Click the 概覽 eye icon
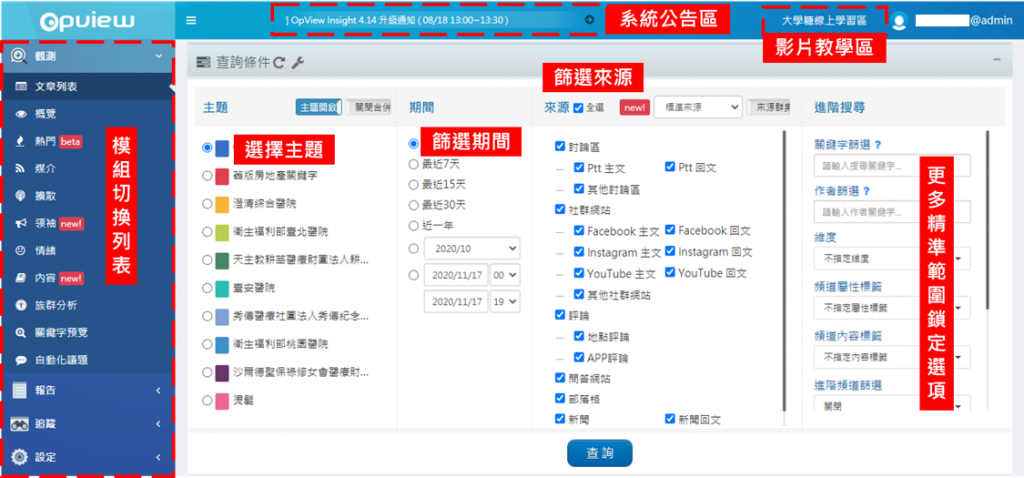Screen dimensions: 1024x478 pyautogui.click(x=21, y=114)
